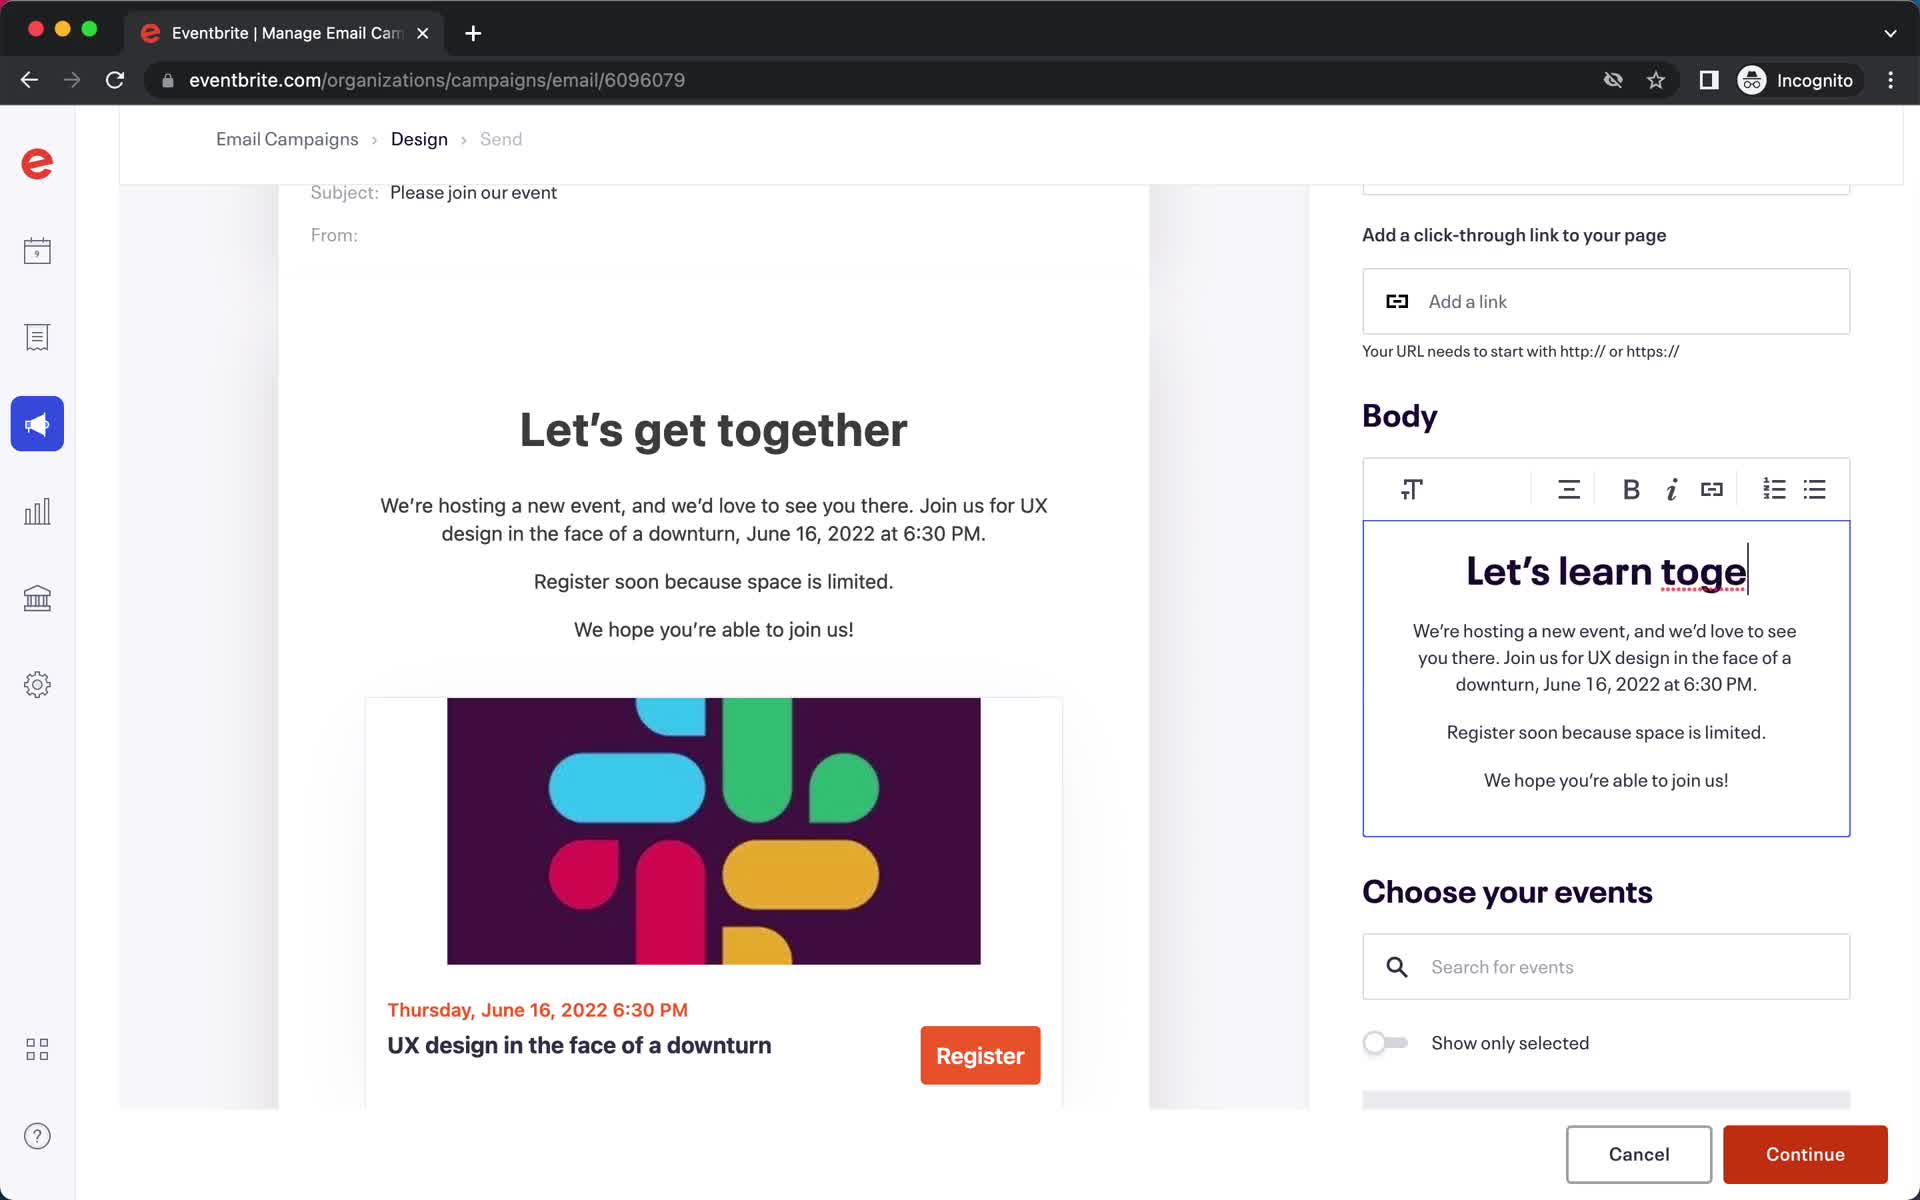Screen dimensions: 1920x1200
Task: Apply a bulleted list in the Body editor
Action: pyautogui.click(x=1815, y=489)
